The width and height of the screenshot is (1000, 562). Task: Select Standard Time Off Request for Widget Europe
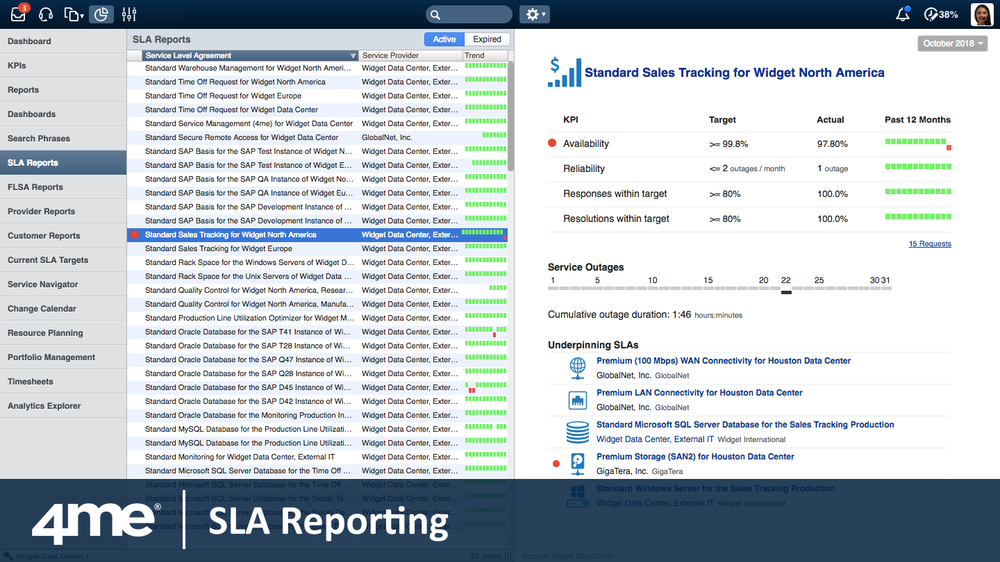point(317,96)
